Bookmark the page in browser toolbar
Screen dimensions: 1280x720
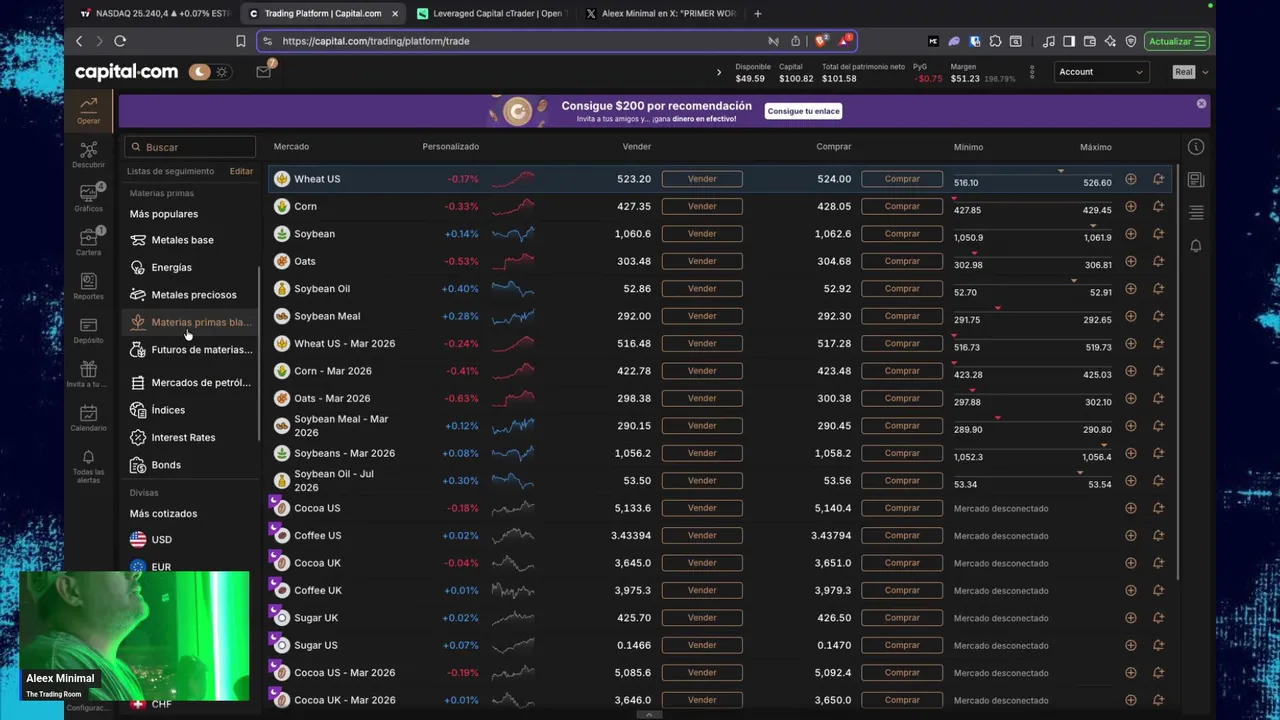tap(241, 41)
